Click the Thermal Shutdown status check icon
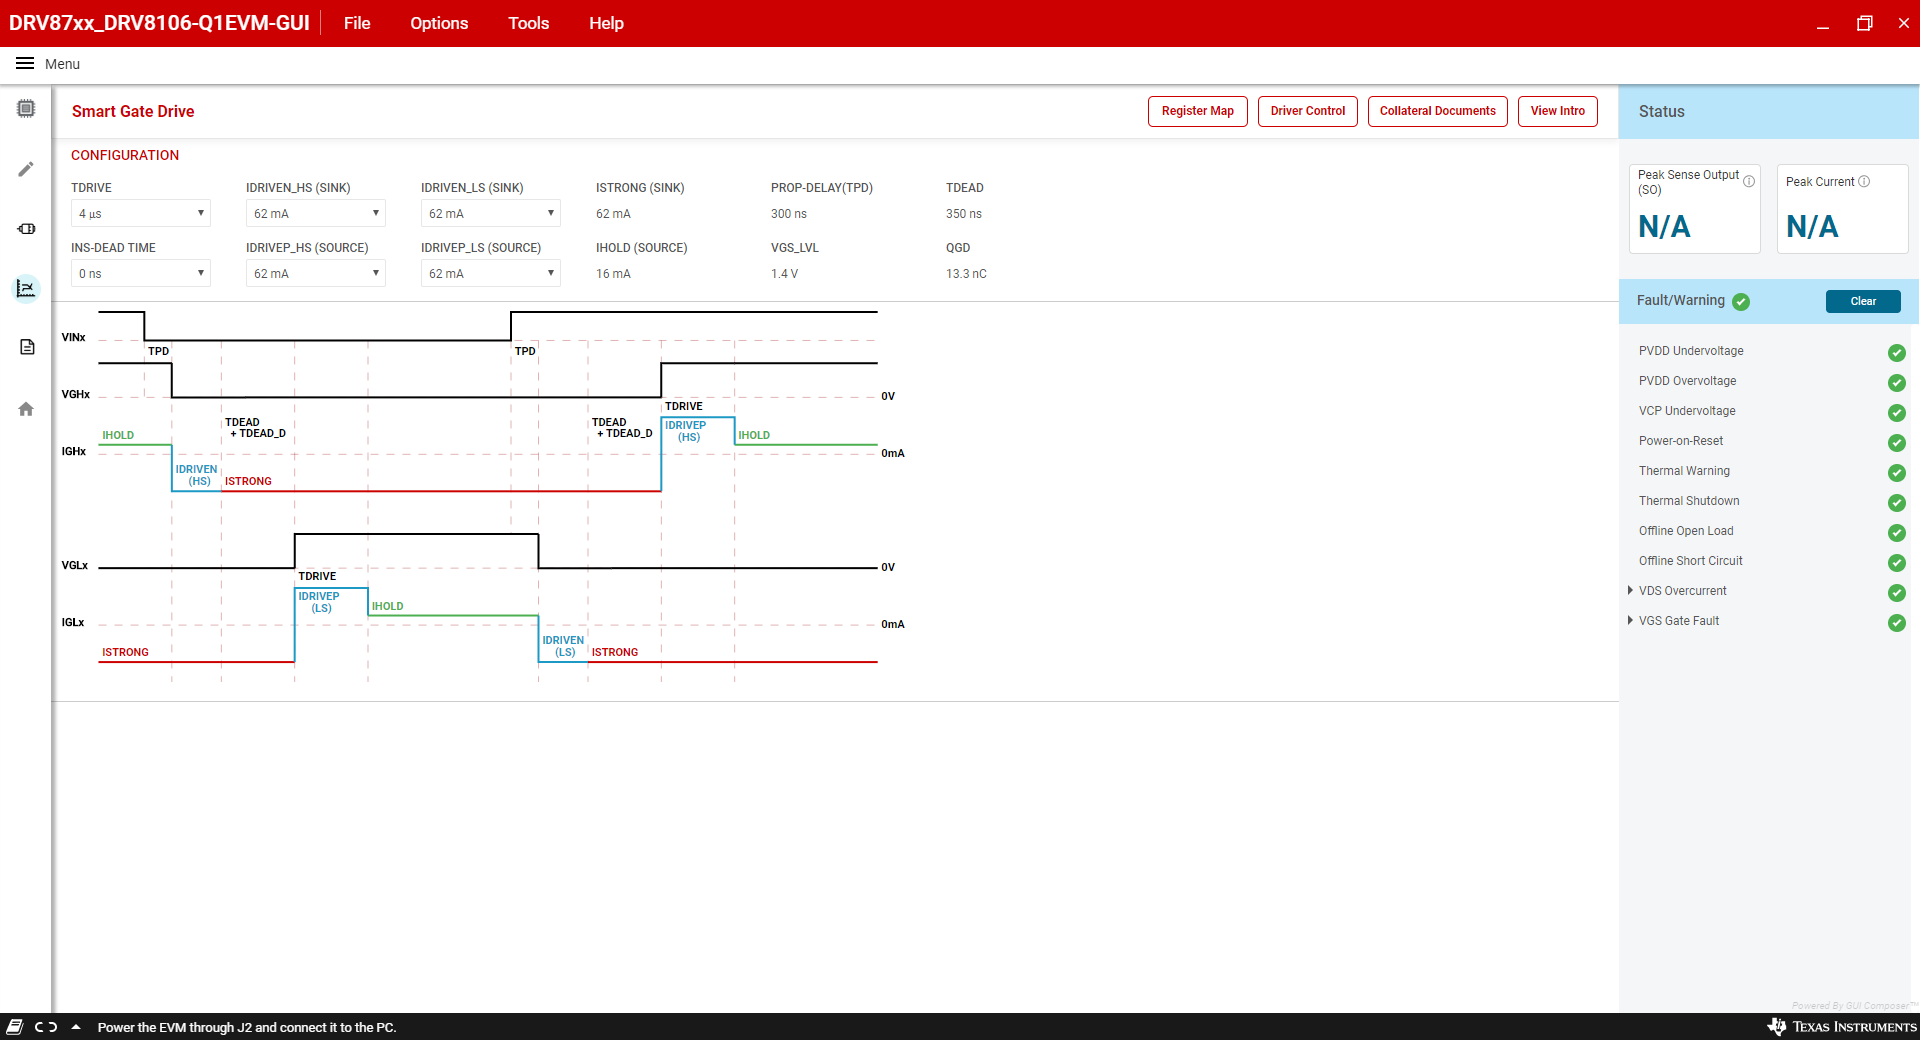Screen dimensions: 1920x1040 tap(1896, 502)
